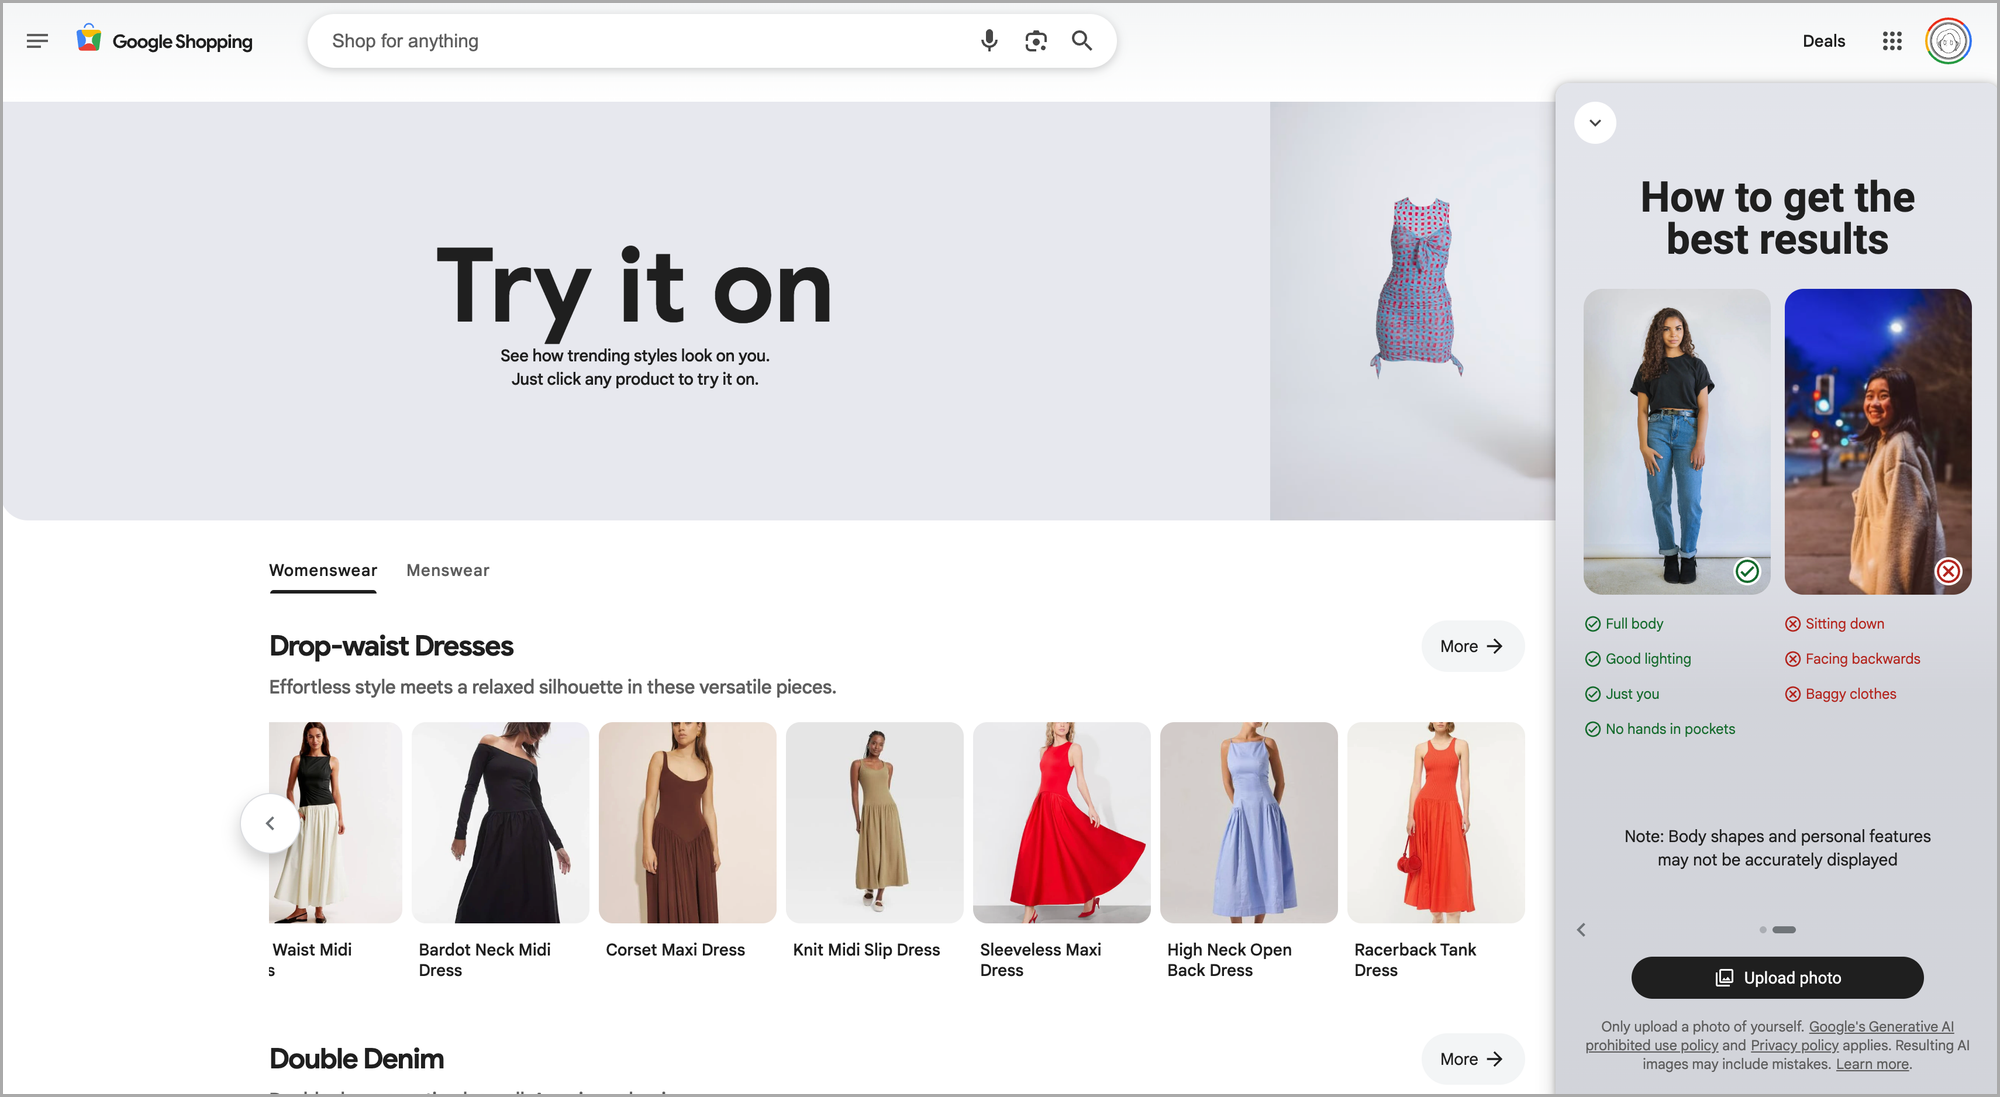Select the Womenswear tab
2000x1097 pixels.
[323, 570]
